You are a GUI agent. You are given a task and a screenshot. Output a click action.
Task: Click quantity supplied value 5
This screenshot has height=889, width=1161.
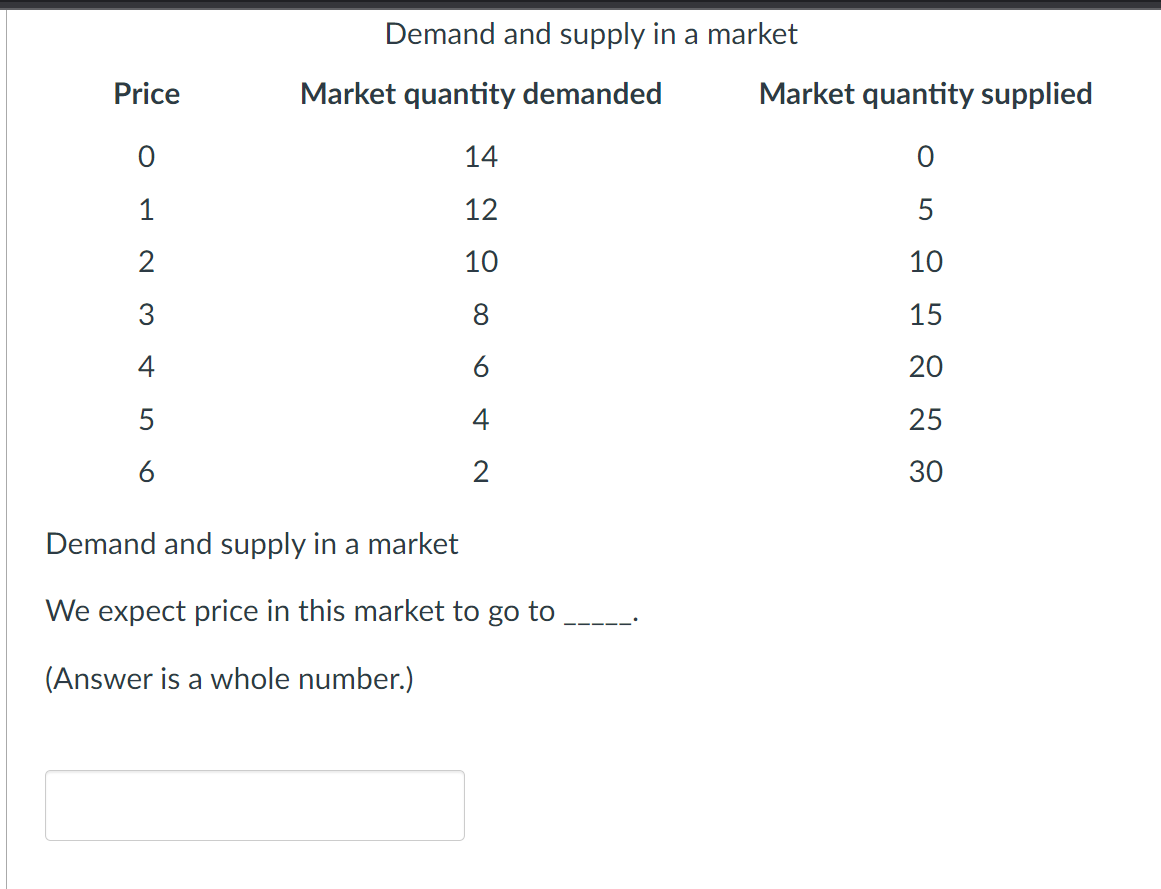click(x=925, y=210)
